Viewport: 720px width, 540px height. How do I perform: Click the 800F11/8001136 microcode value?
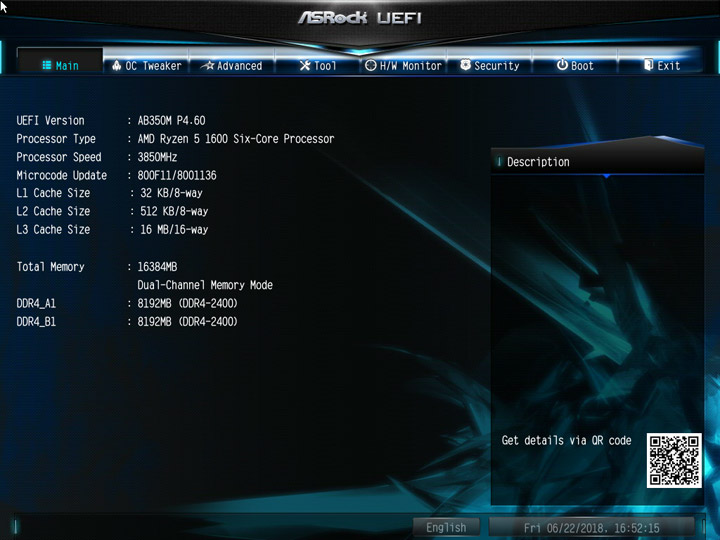[177, 175]
